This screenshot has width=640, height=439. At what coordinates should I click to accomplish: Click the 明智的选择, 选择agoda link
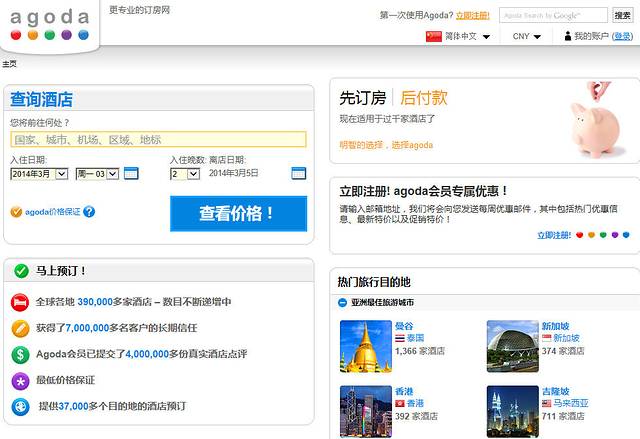(386, 145)
